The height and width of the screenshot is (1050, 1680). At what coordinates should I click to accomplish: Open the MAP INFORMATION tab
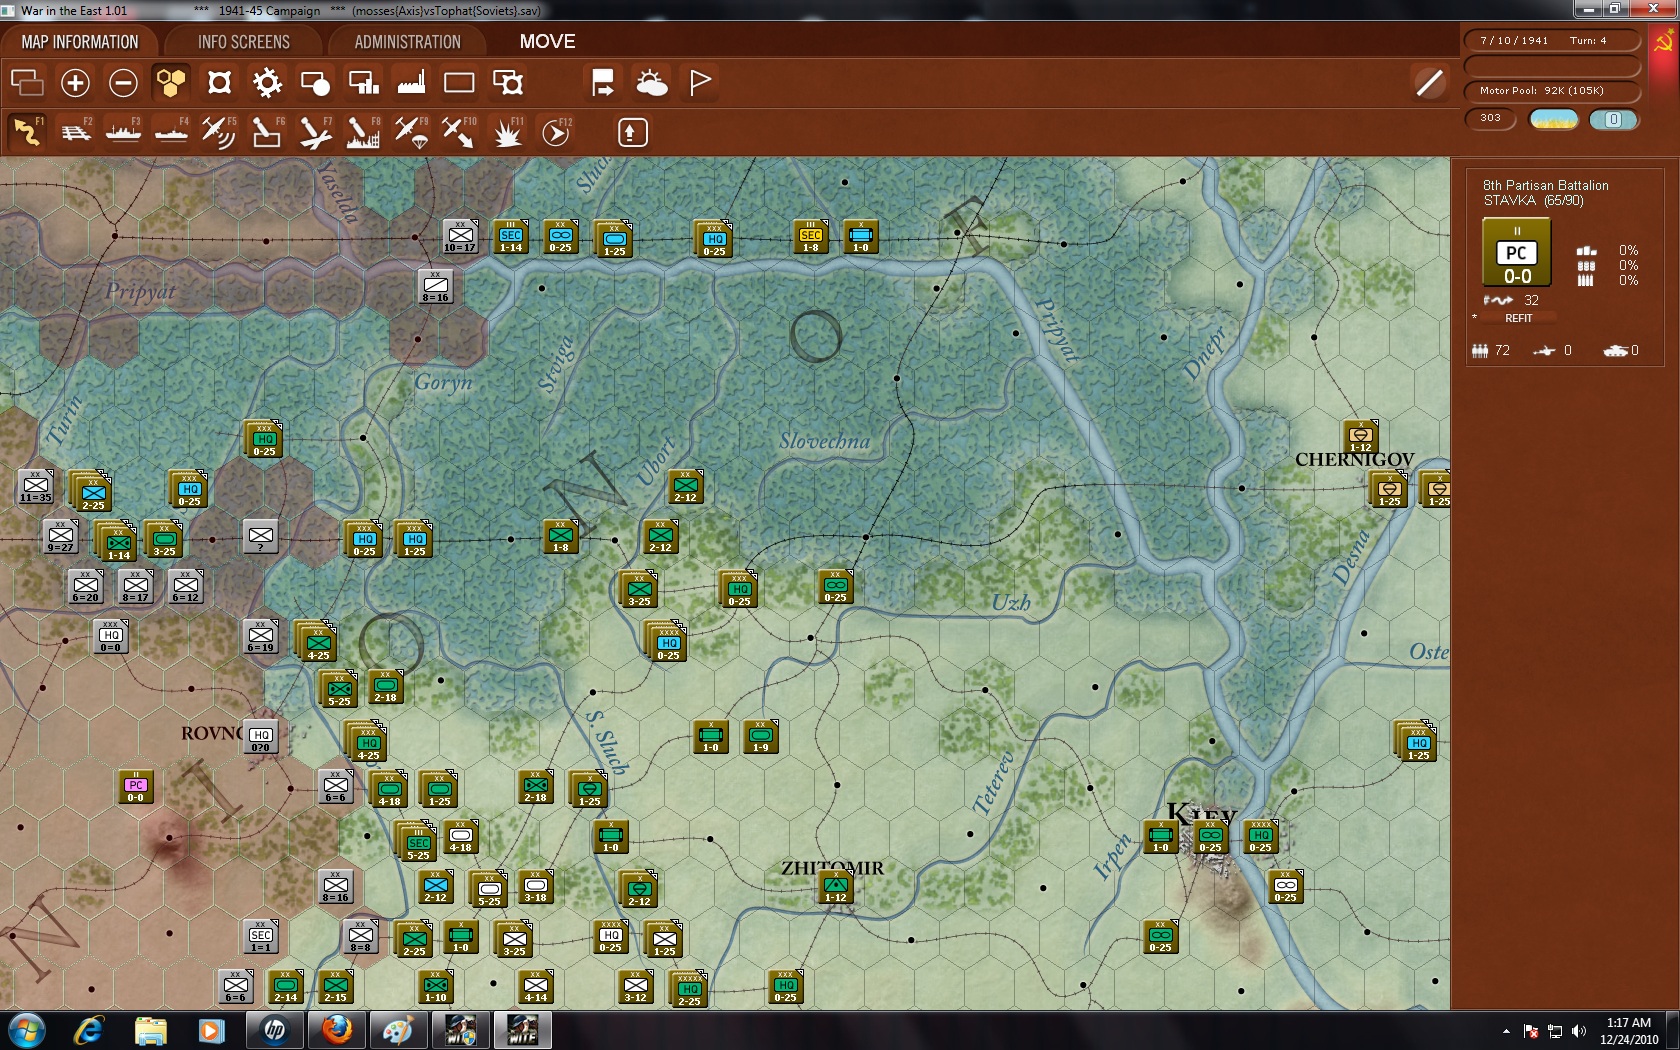(x=80, y=42)
